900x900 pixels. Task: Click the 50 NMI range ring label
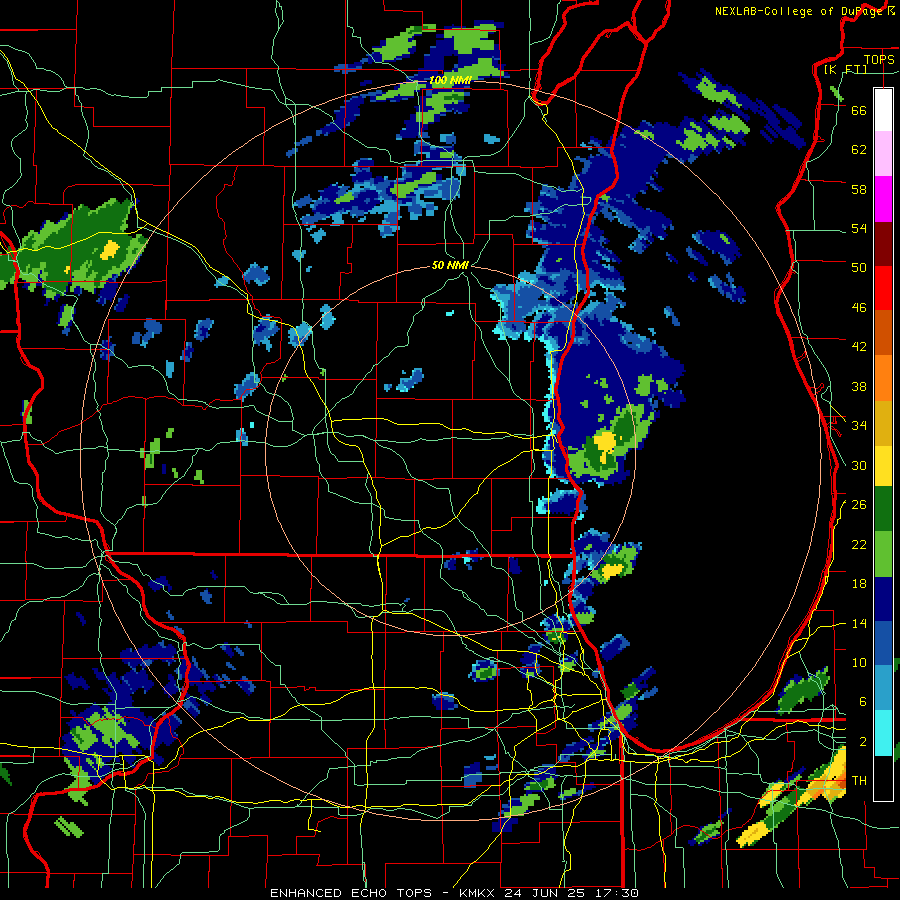(x=450, y=265)
